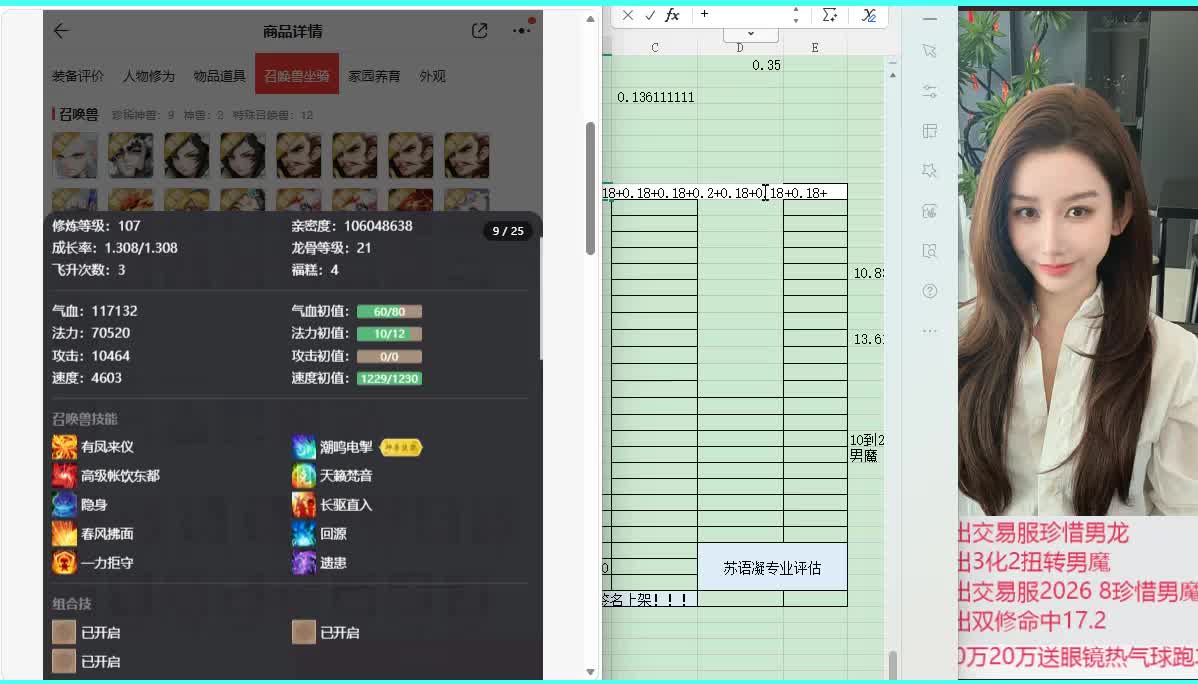
Task: Click the yellow badge beside 潮鸣电掣
Action: [x=401, y=447]
